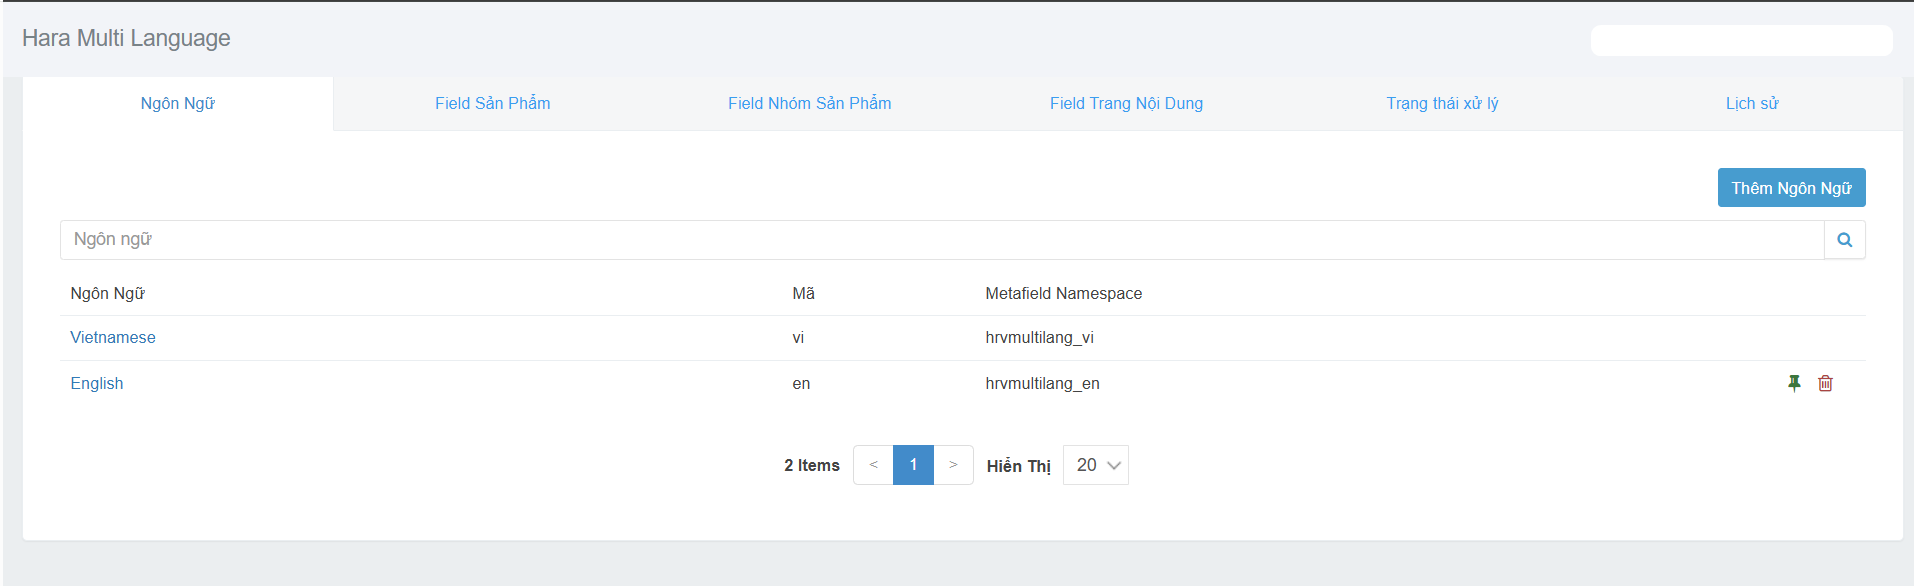Select the Field Nhóm Sản Phẩm tab
This screenshot has width=1914, height=586.
809,104
